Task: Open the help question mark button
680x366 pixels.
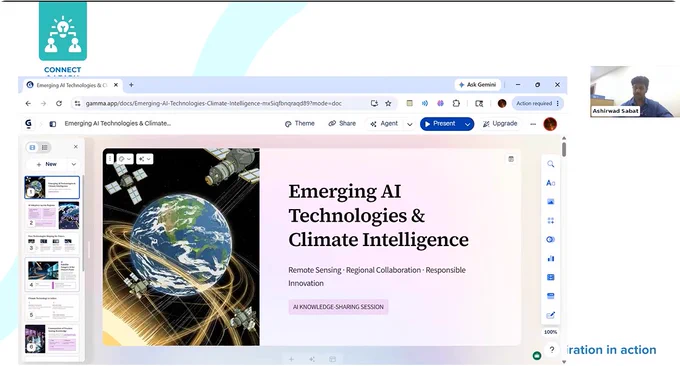Action: click(552, 350)
